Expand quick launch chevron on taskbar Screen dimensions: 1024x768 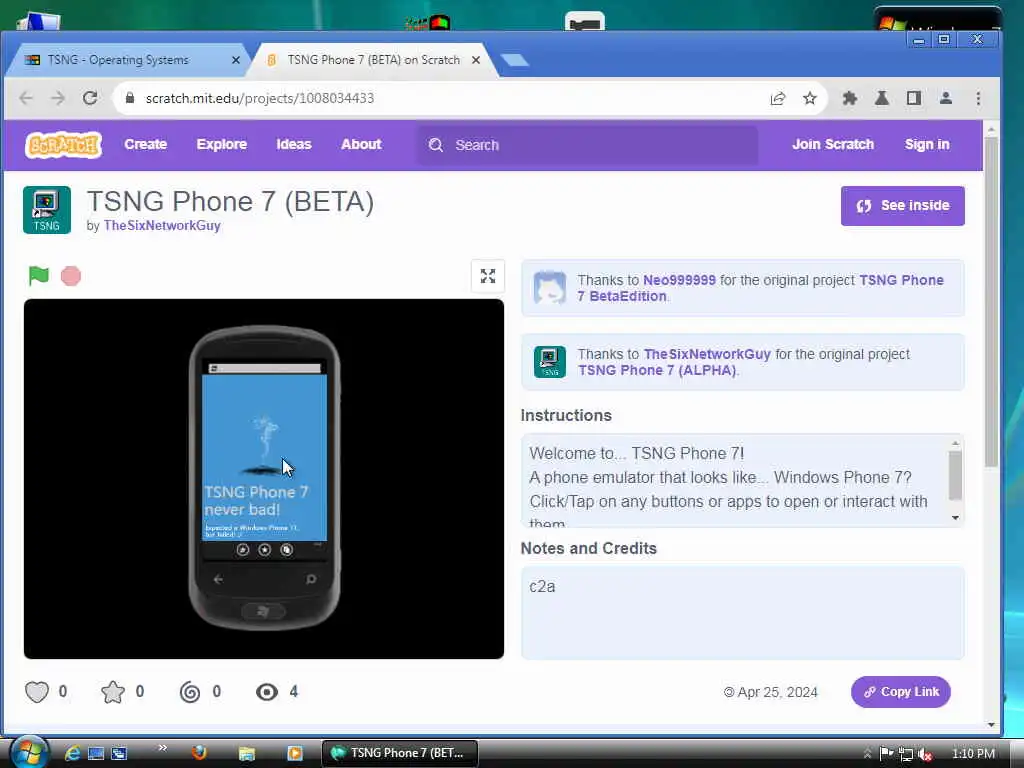[163, 748]
